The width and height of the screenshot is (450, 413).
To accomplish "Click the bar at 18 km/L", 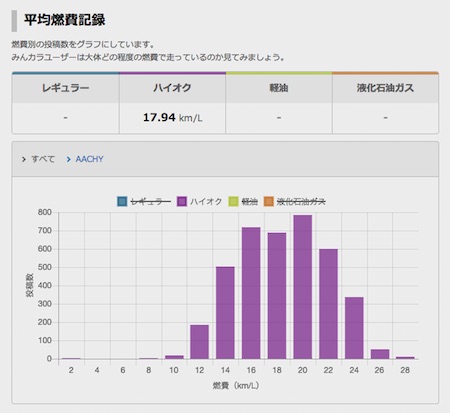I will click(277, 296).
